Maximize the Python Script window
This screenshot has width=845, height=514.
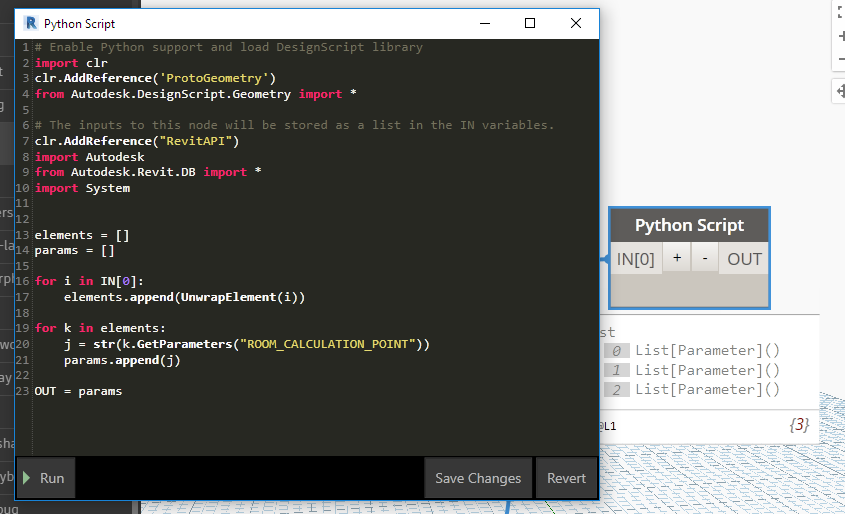pos(530,23)
